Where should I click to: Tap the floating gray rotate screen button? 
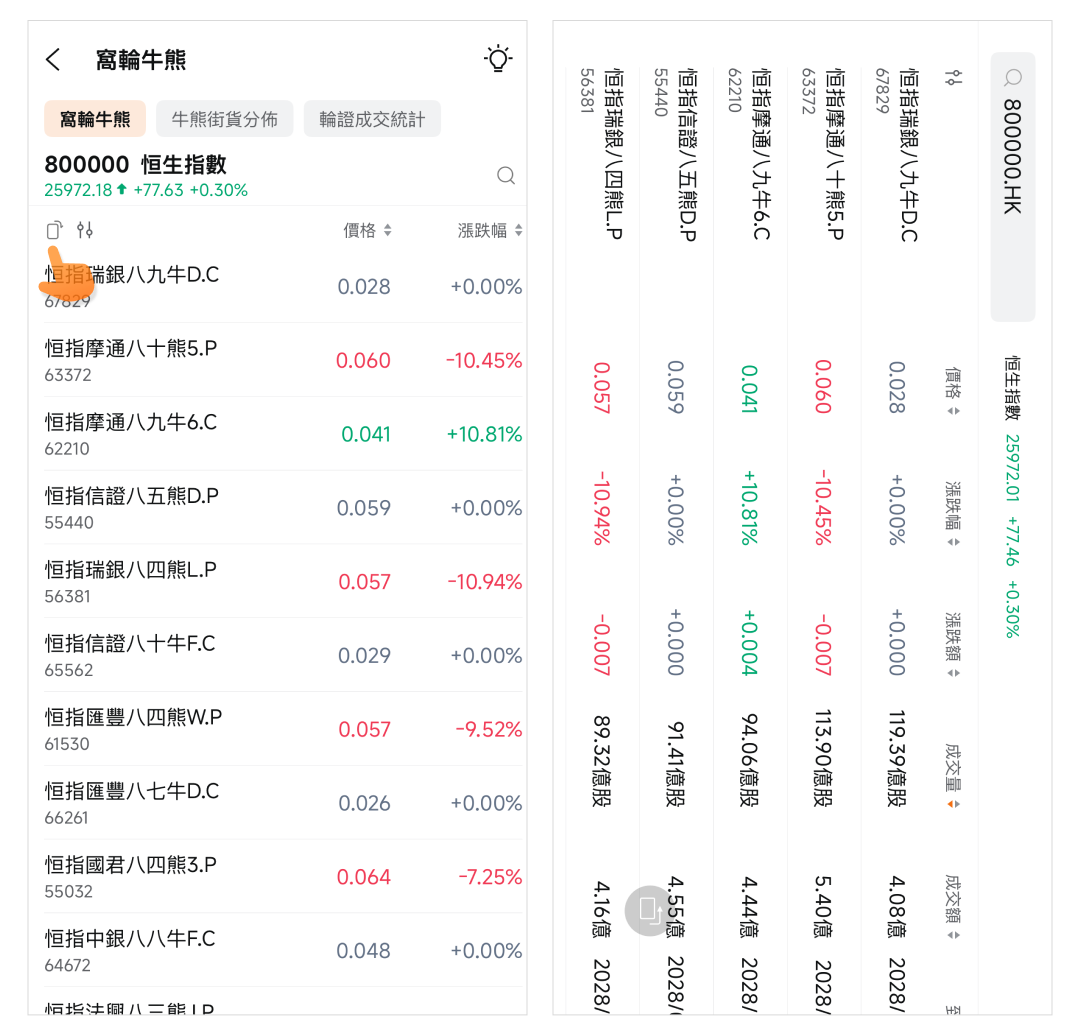[648, 910]
